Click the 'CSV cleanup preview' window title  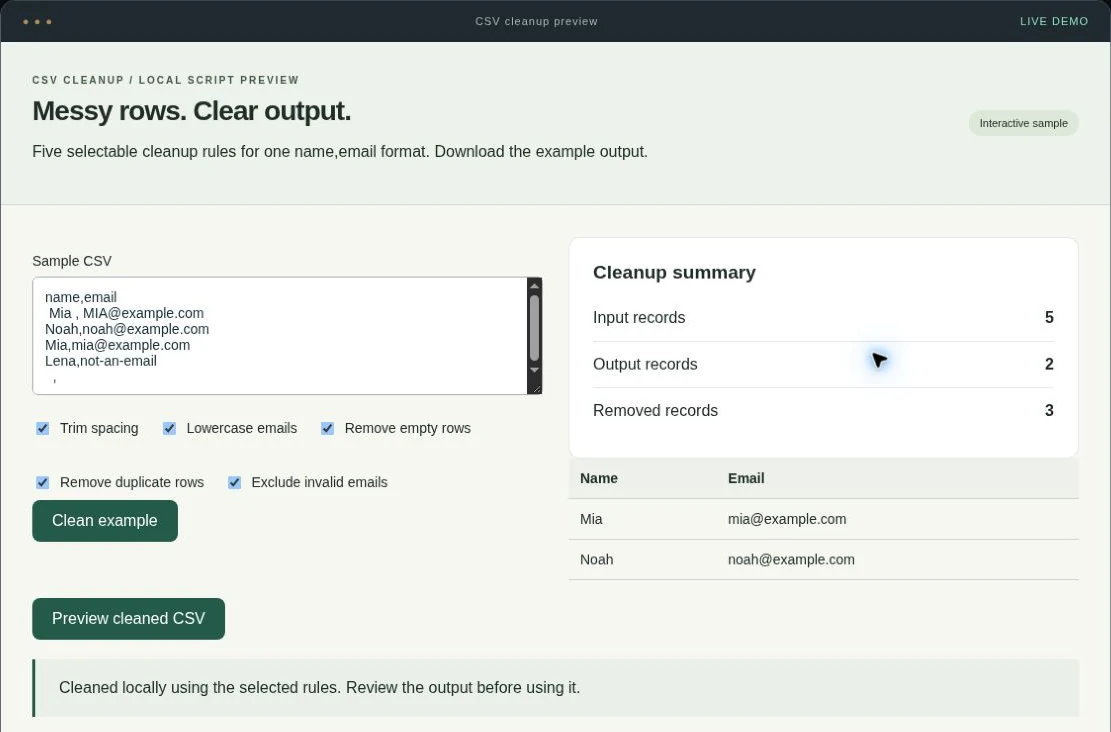(536, 21)
